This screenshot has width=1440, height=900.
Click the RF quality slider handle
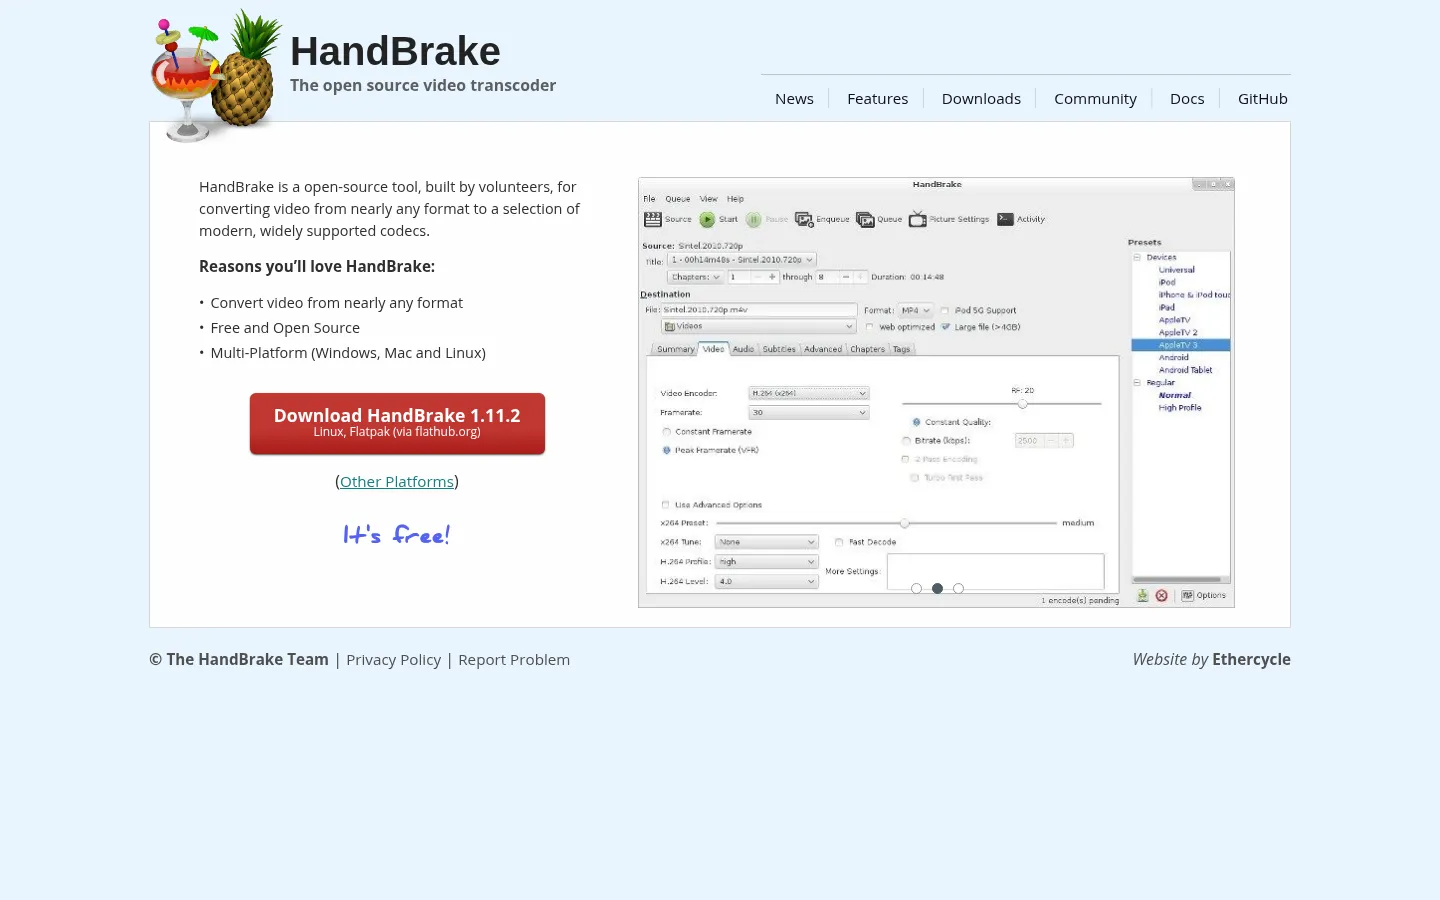(x=1022, y=404)
